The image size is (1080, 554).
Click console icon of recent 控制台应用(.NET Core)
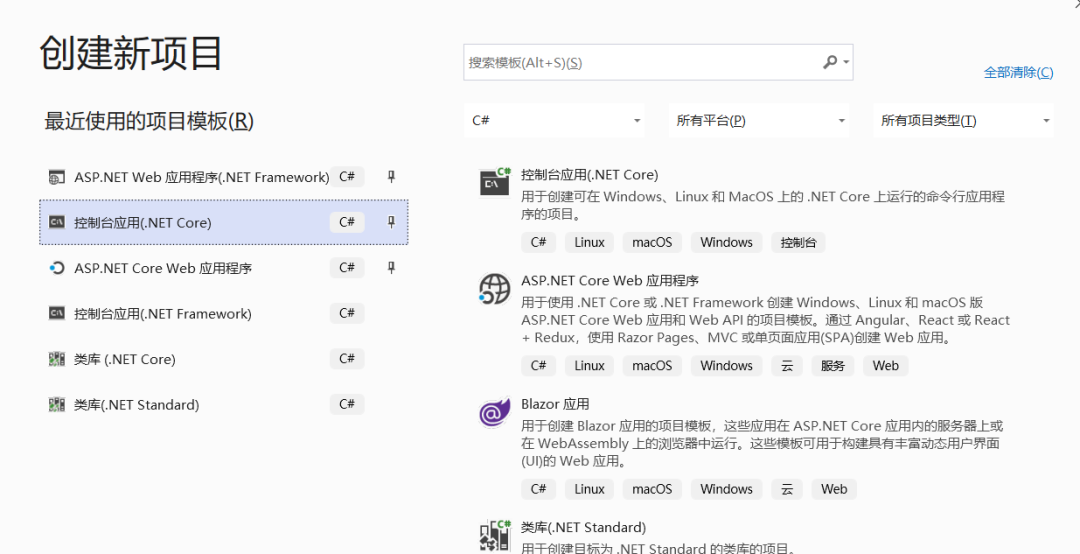pyautogui.click(x=56, y=222)
